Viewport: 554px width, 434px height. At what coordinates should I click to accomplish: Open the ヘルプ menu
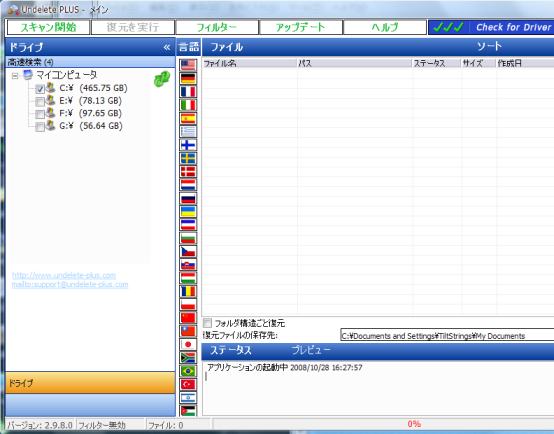pyautogui.click(x=385, y=27)
